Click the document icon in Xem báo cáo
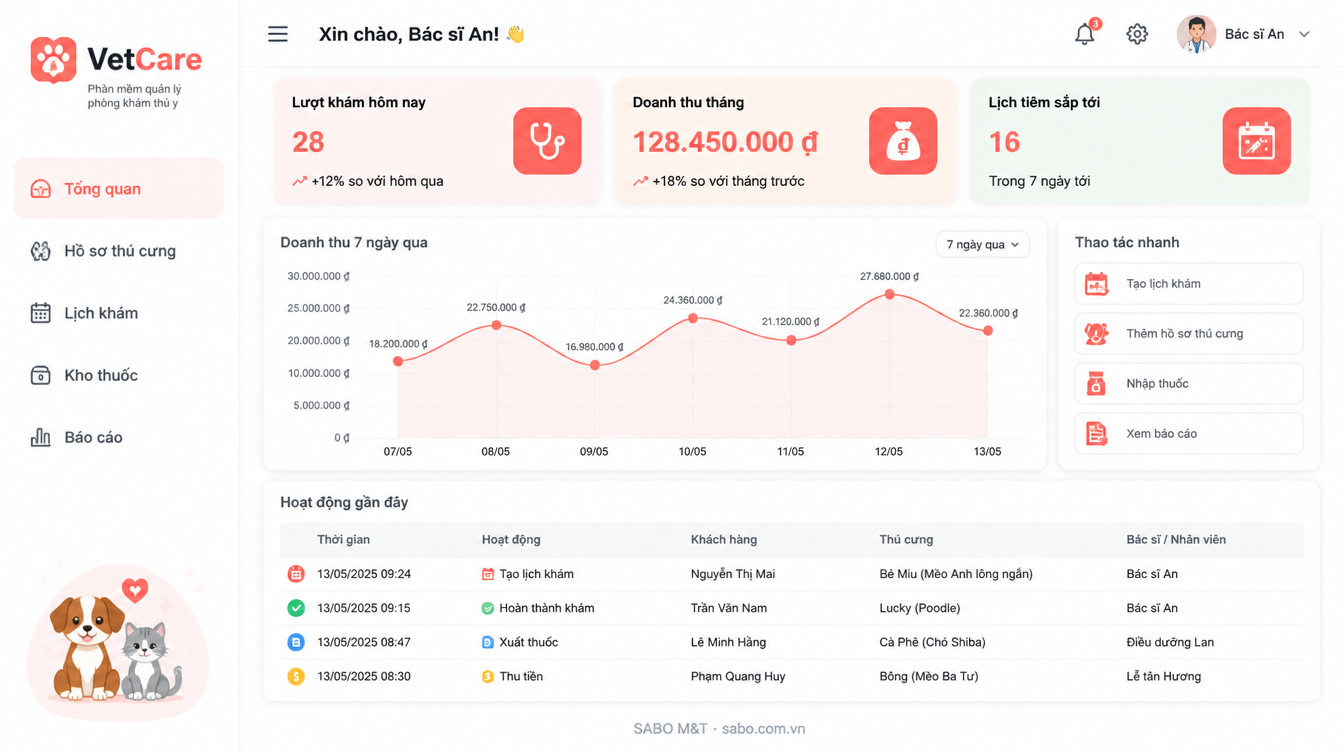The height and width of the screenshot is (752, 1344). (1097, 434)
